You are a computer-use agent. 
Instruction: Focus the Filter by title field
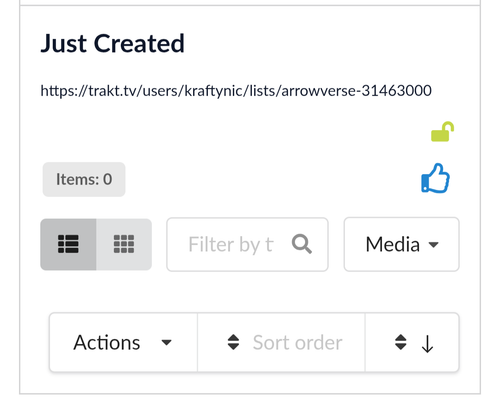pos(247,244)
